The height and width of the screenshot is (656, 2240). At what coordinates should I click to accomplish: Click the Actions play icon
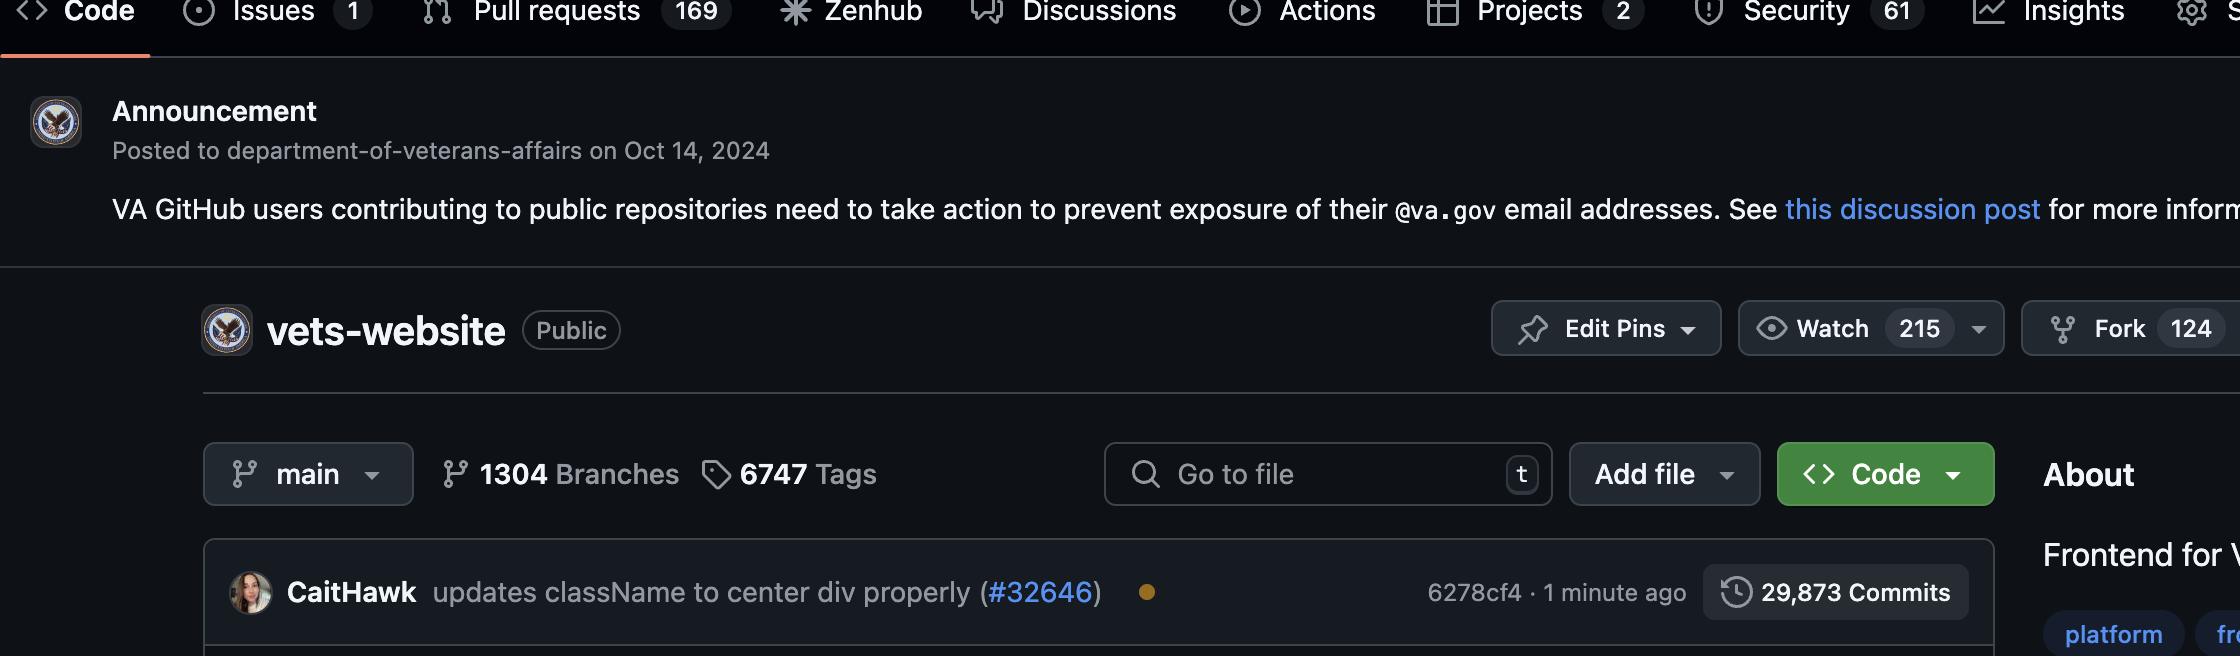pyautogui.click(x=1244, y=13)
